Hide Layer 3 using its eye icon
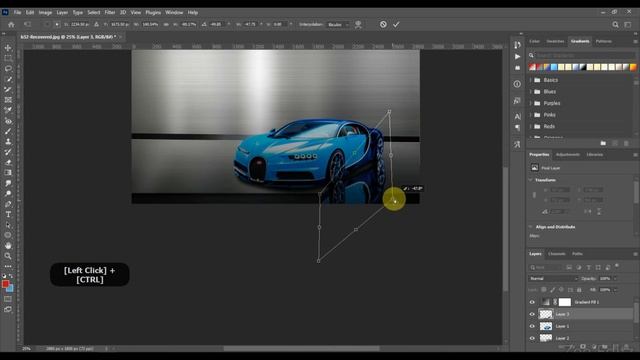 (532, 314)
